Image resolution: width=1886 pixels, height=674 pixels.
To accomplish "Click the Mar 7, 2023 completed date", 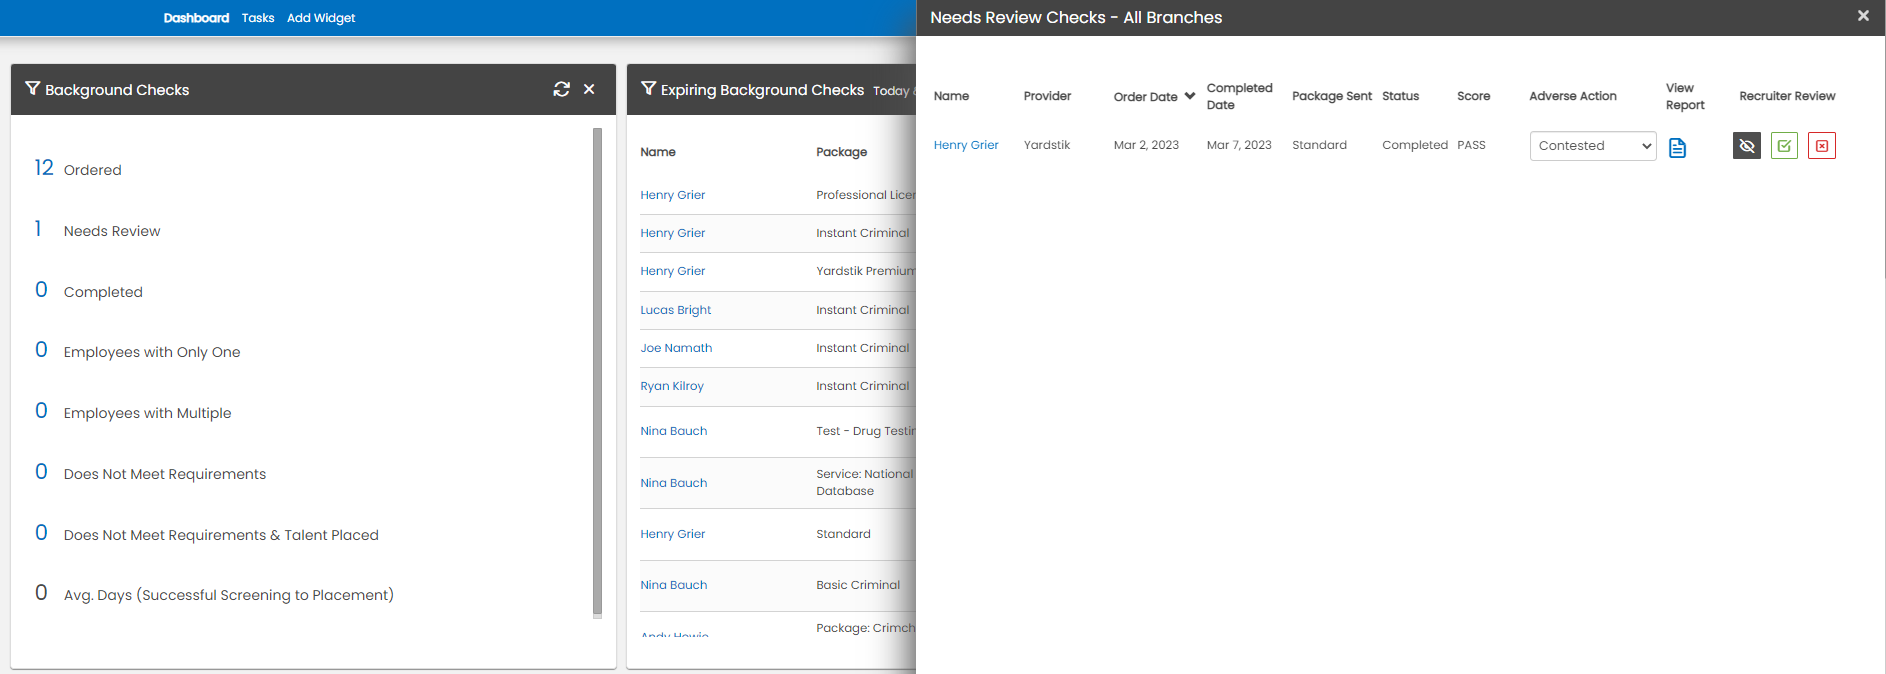I will pyautogui.click(x=1239, y=145).
